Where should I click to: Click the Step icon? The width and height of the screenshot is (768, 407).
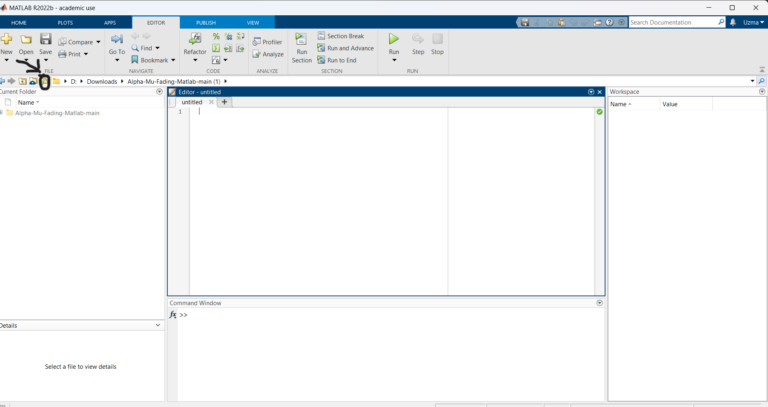click(418, 39)
